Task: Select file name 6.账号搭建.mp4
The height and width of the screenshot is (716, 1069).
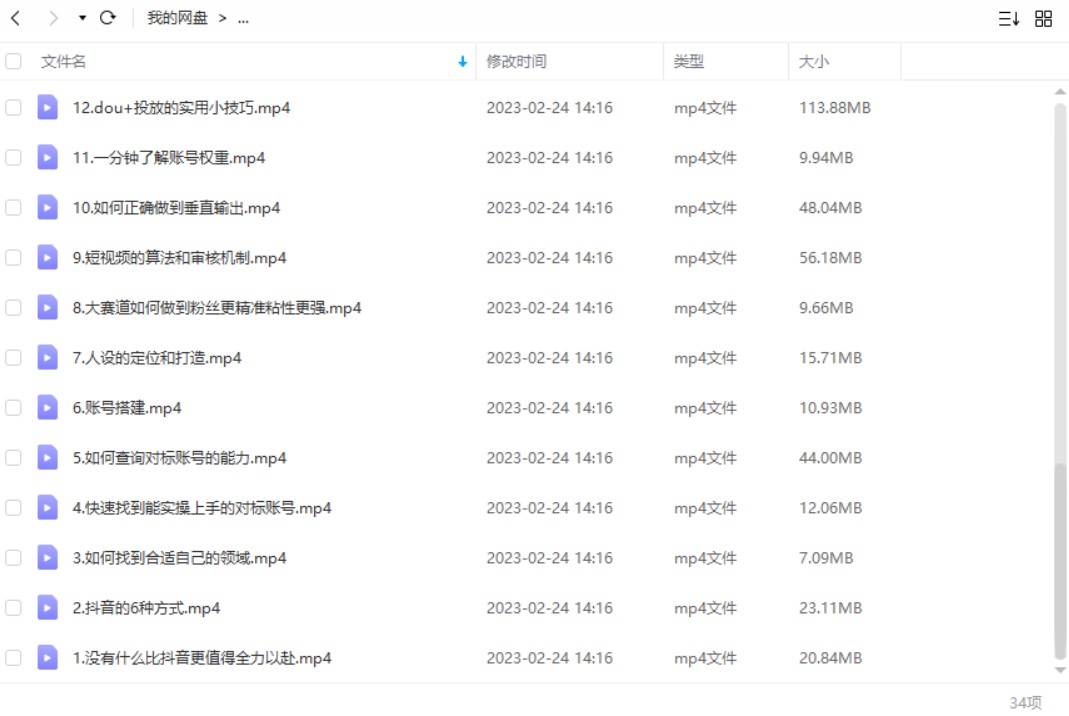Action: click(x=127, y=408)
